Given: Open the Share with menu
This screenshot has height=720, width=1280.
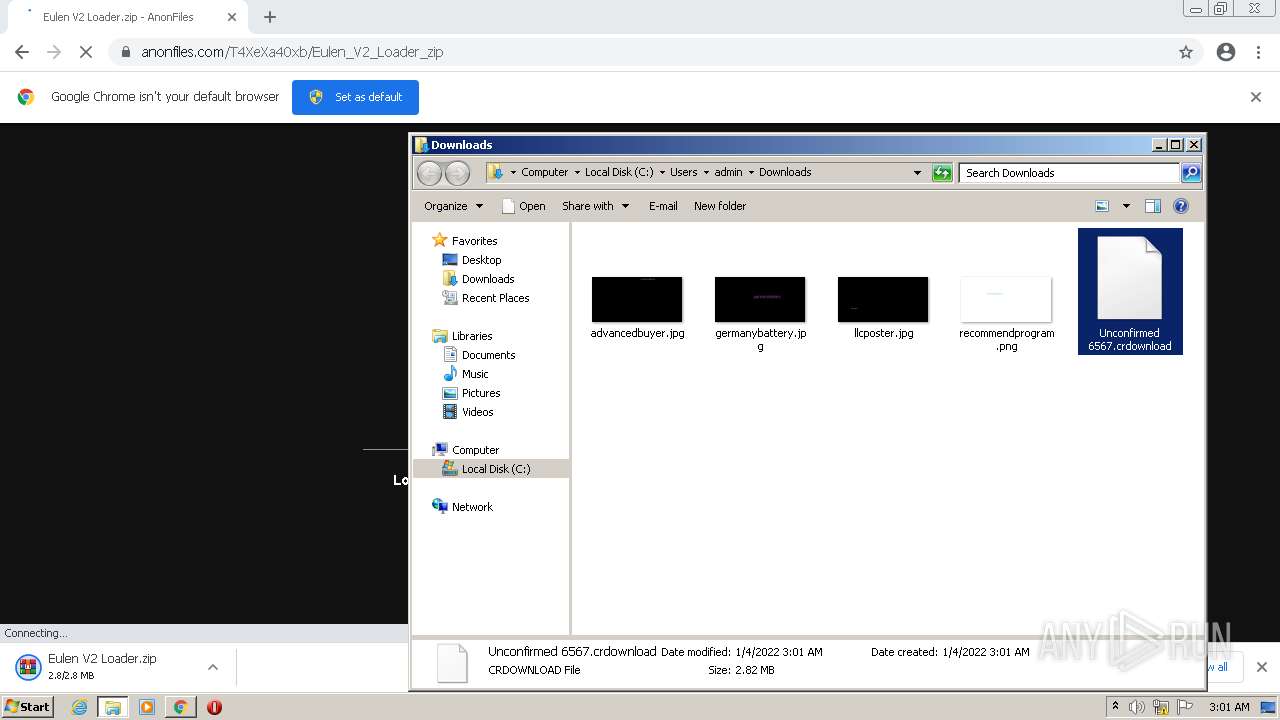Looking at the screenshot, I should (596, 206).
